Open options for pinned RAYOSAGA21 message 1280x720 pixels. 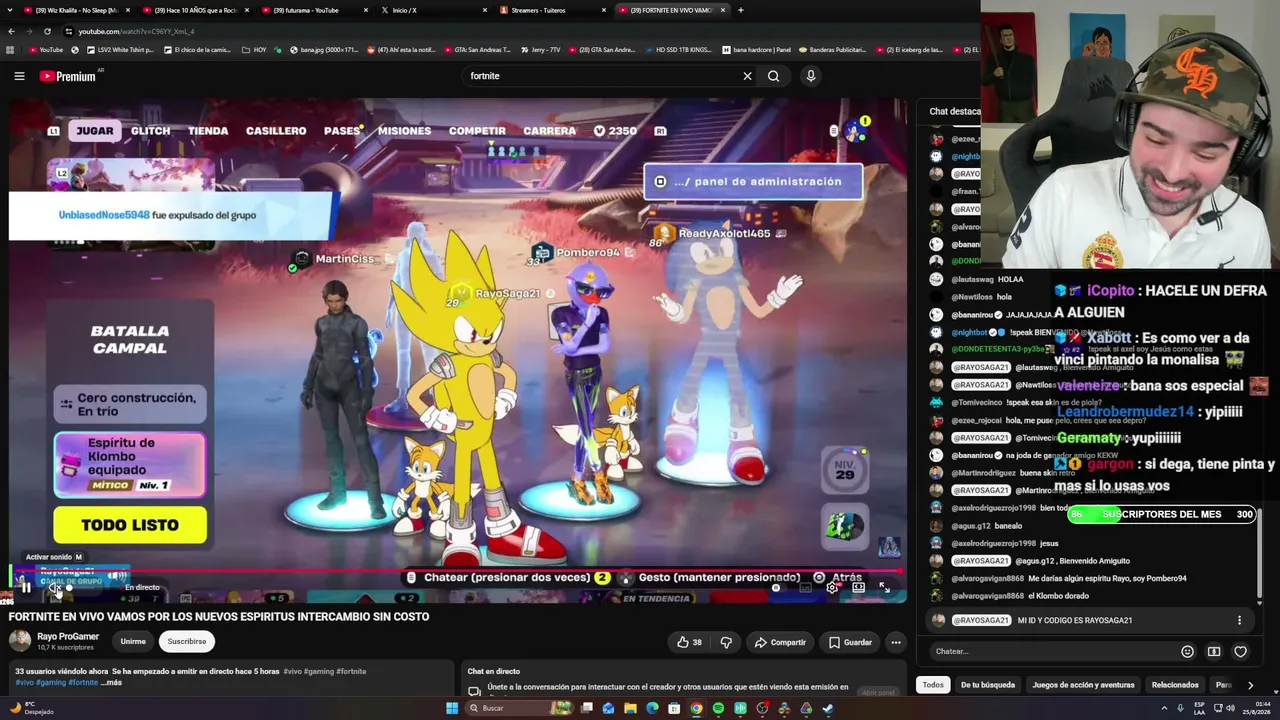tap(1239, 620)
